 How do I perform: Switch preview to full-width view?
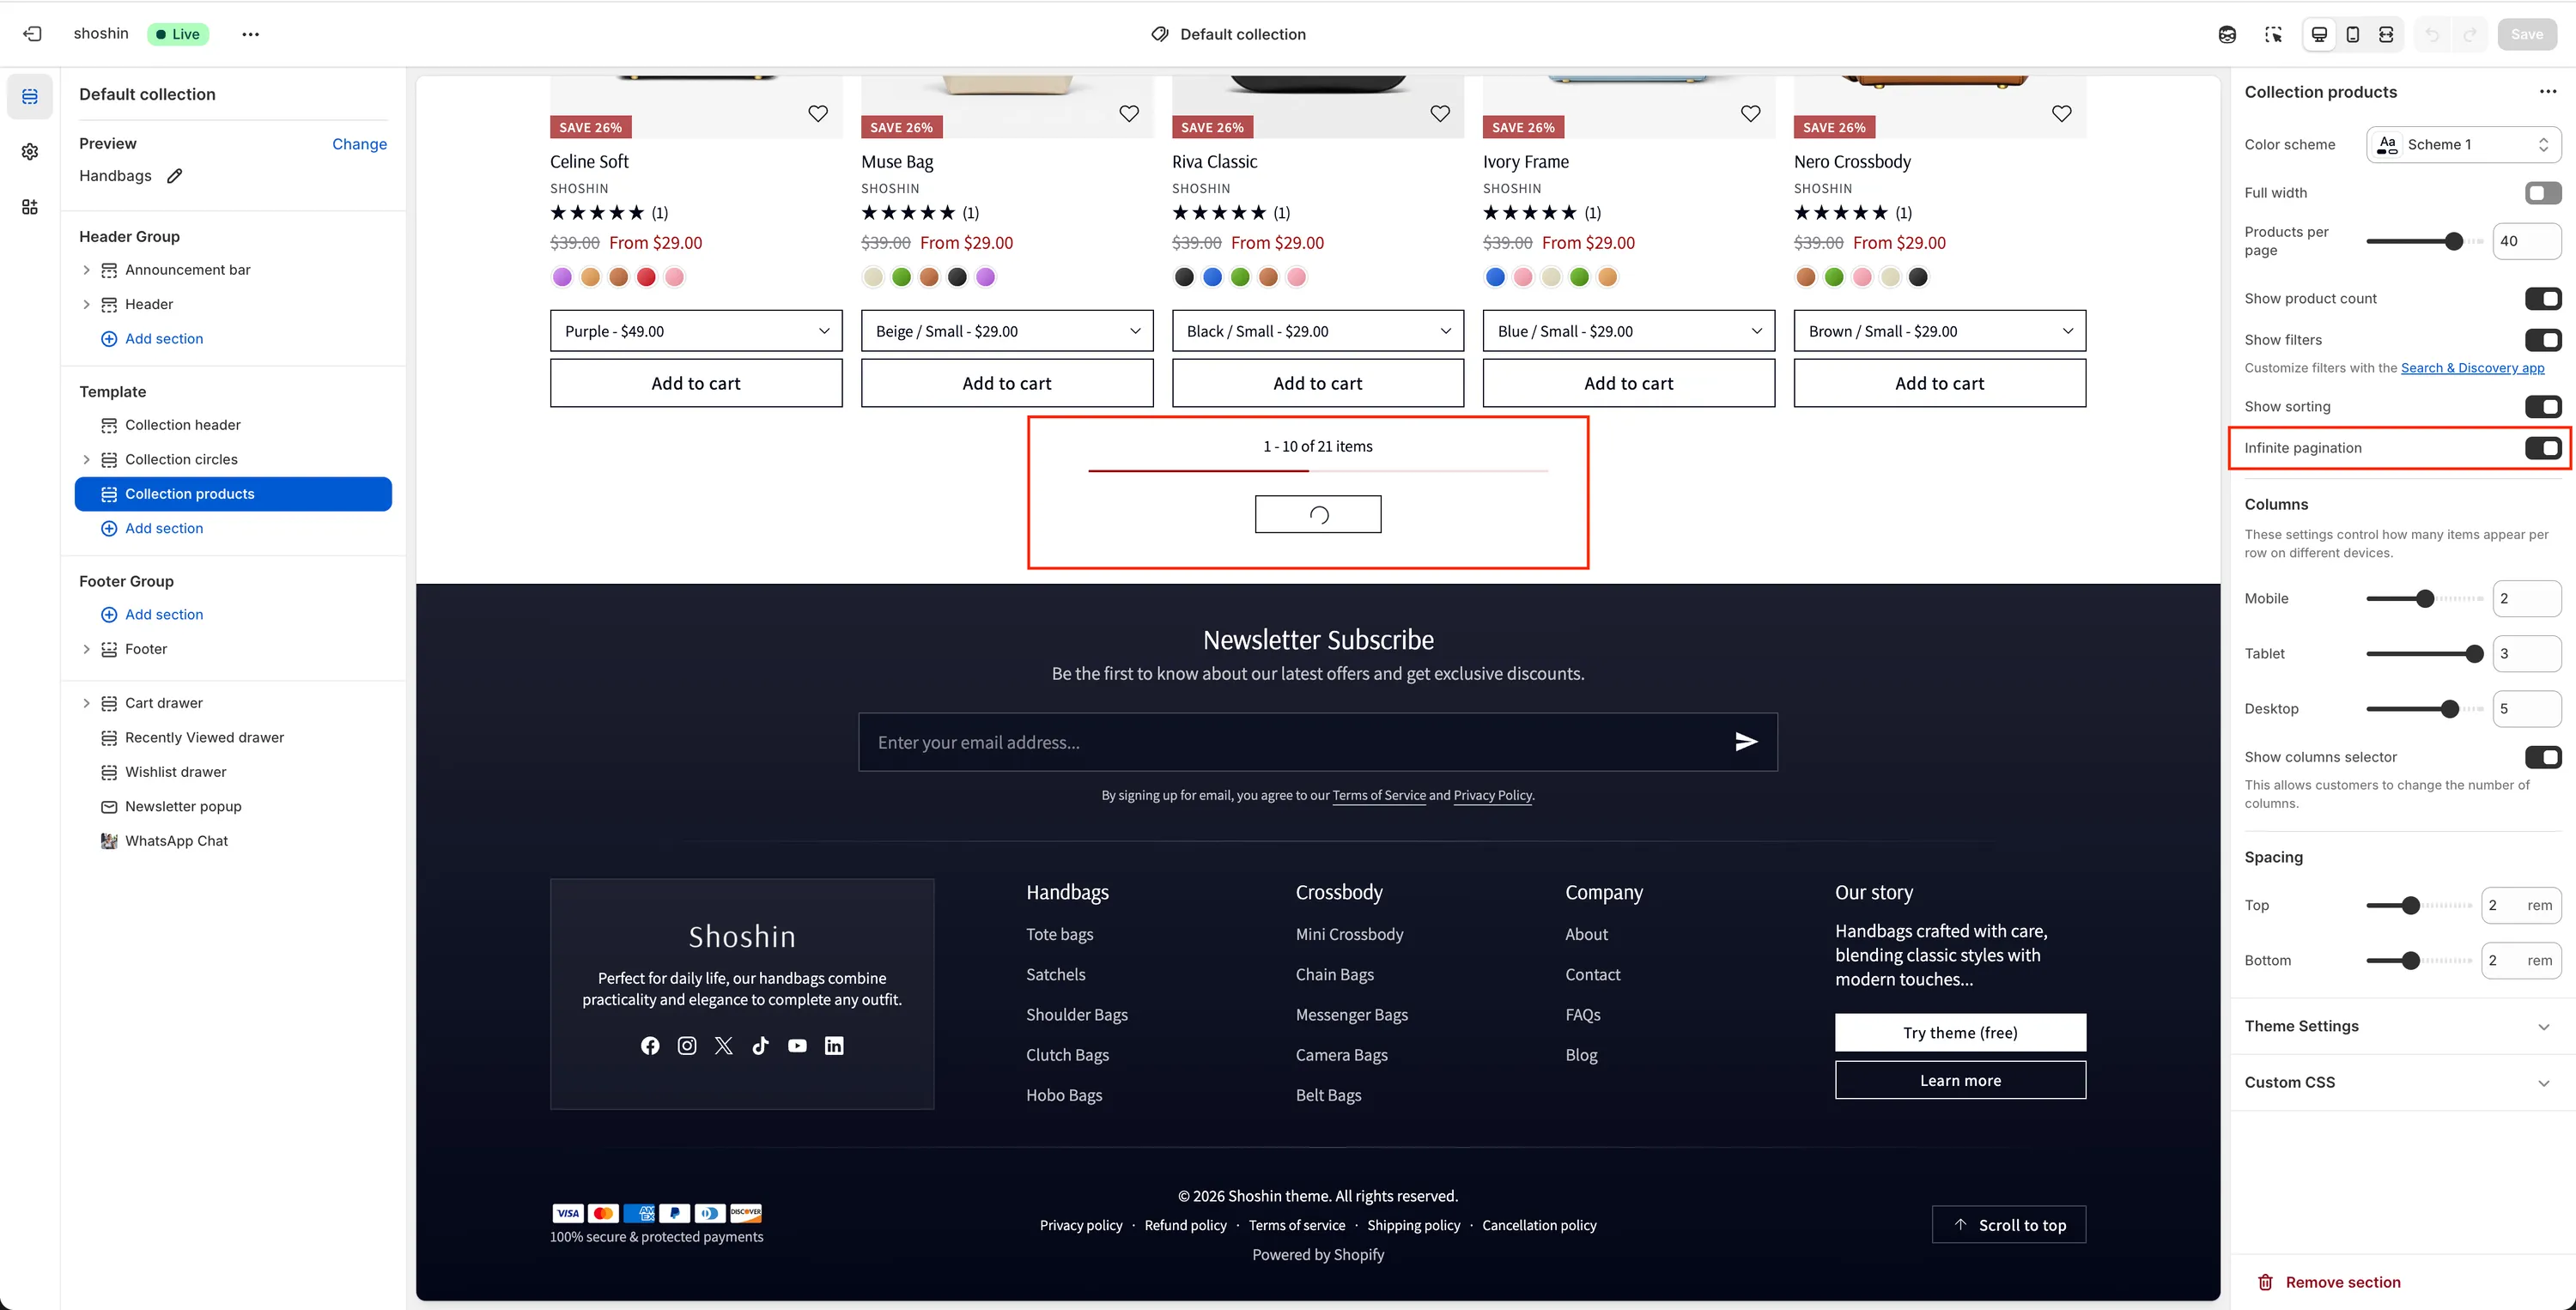[2386, 33]
